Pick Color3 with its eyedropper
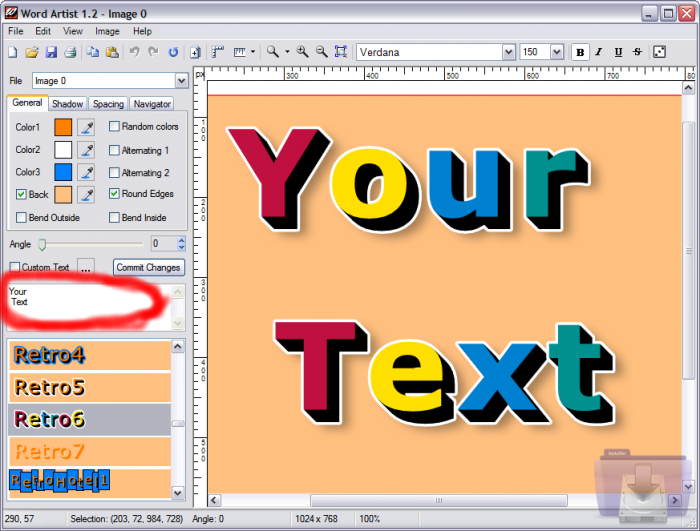This screenshot has width=700, height=531. [x=86, y=172]
